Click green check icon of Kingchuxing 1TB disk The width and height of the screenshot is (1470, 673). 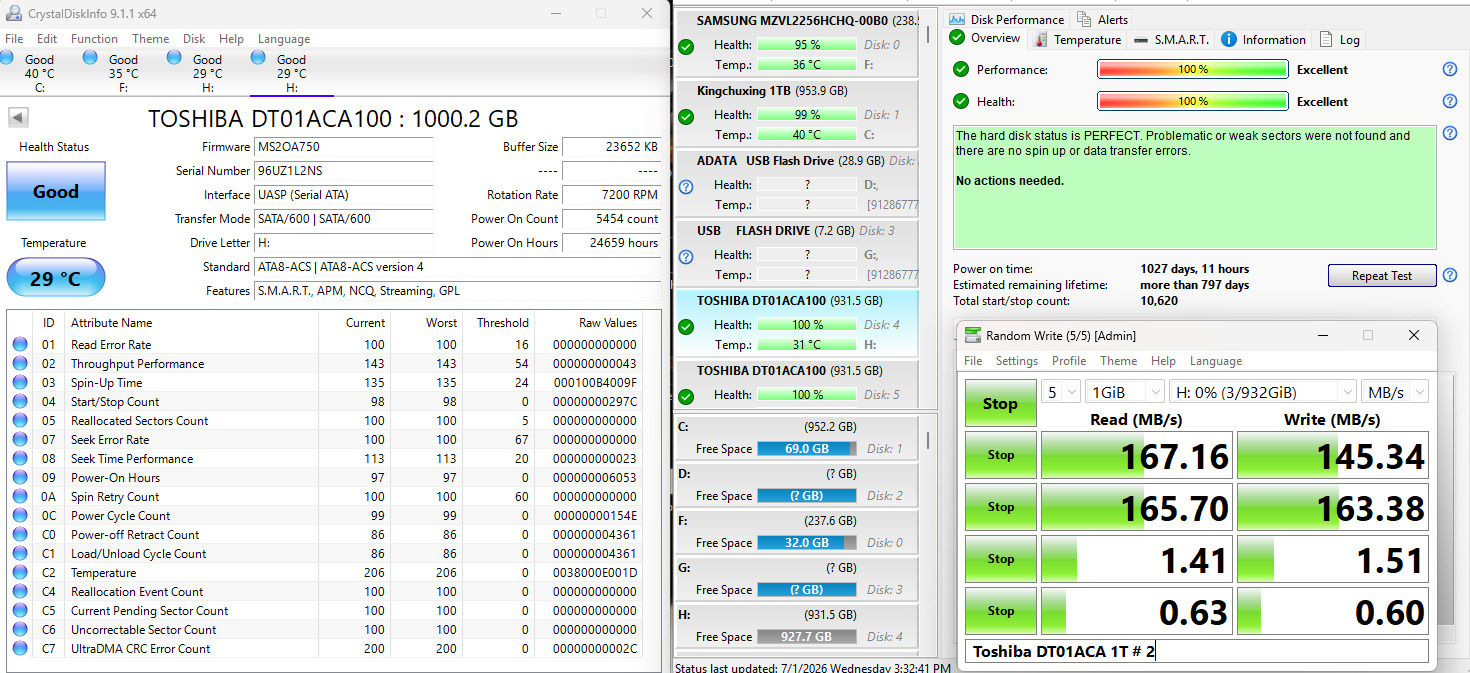[686, 117]
